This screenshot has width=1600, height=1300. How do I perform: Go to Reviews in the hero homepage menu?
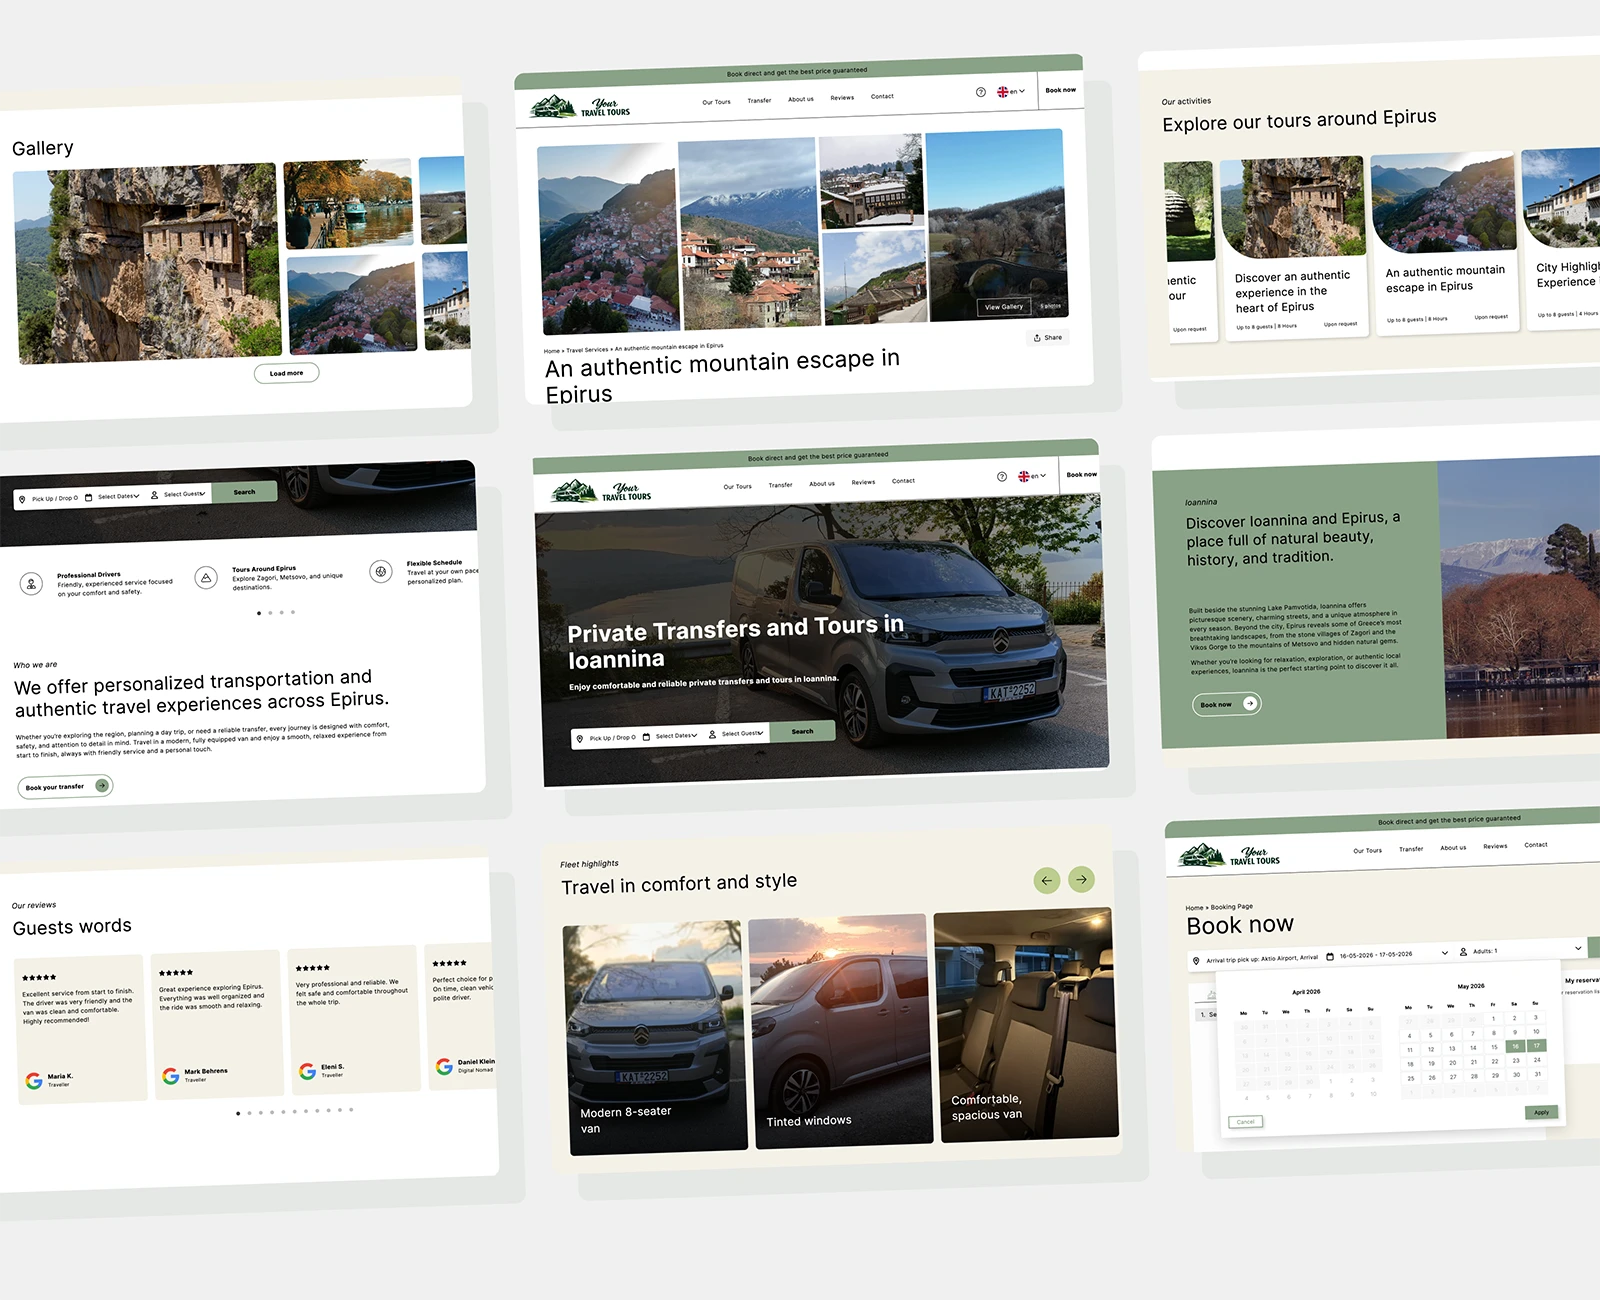coord(863,482)
